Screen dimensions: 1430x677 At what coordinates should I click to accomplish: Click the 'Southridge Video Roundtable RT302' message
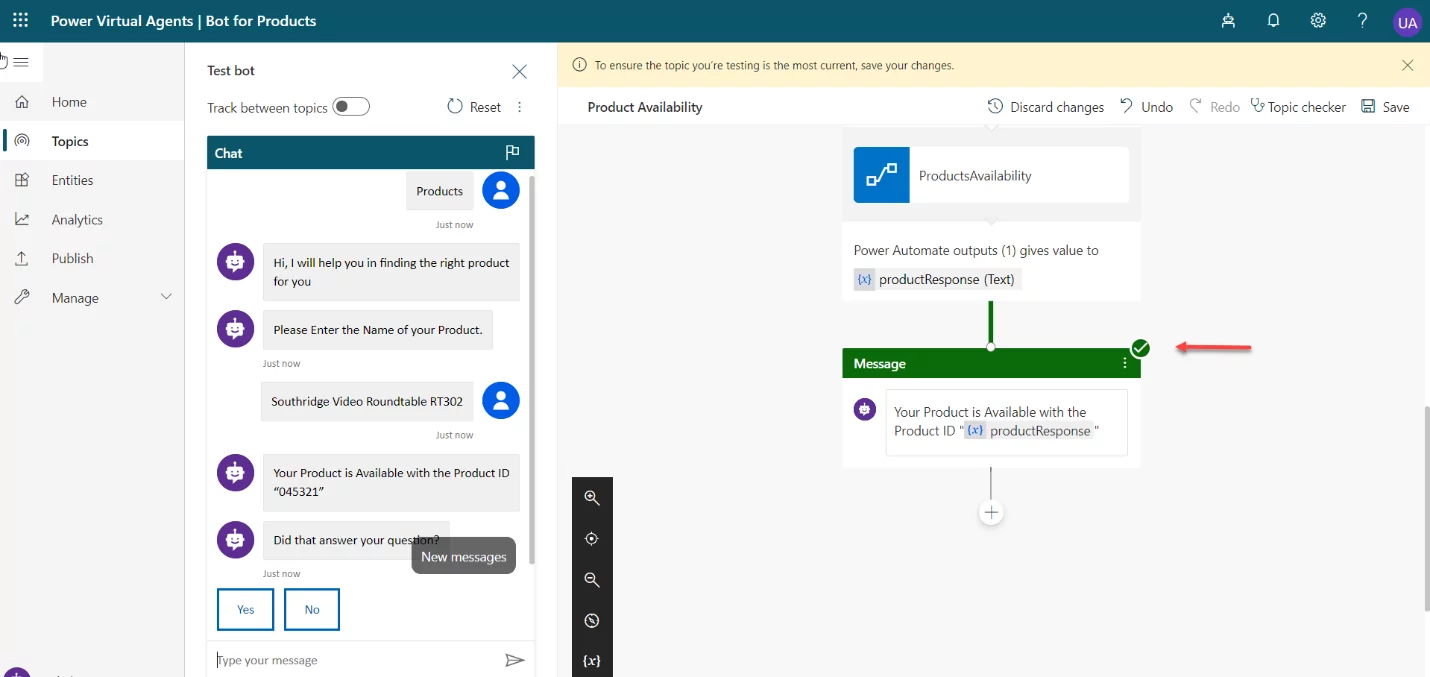point(367,401)
